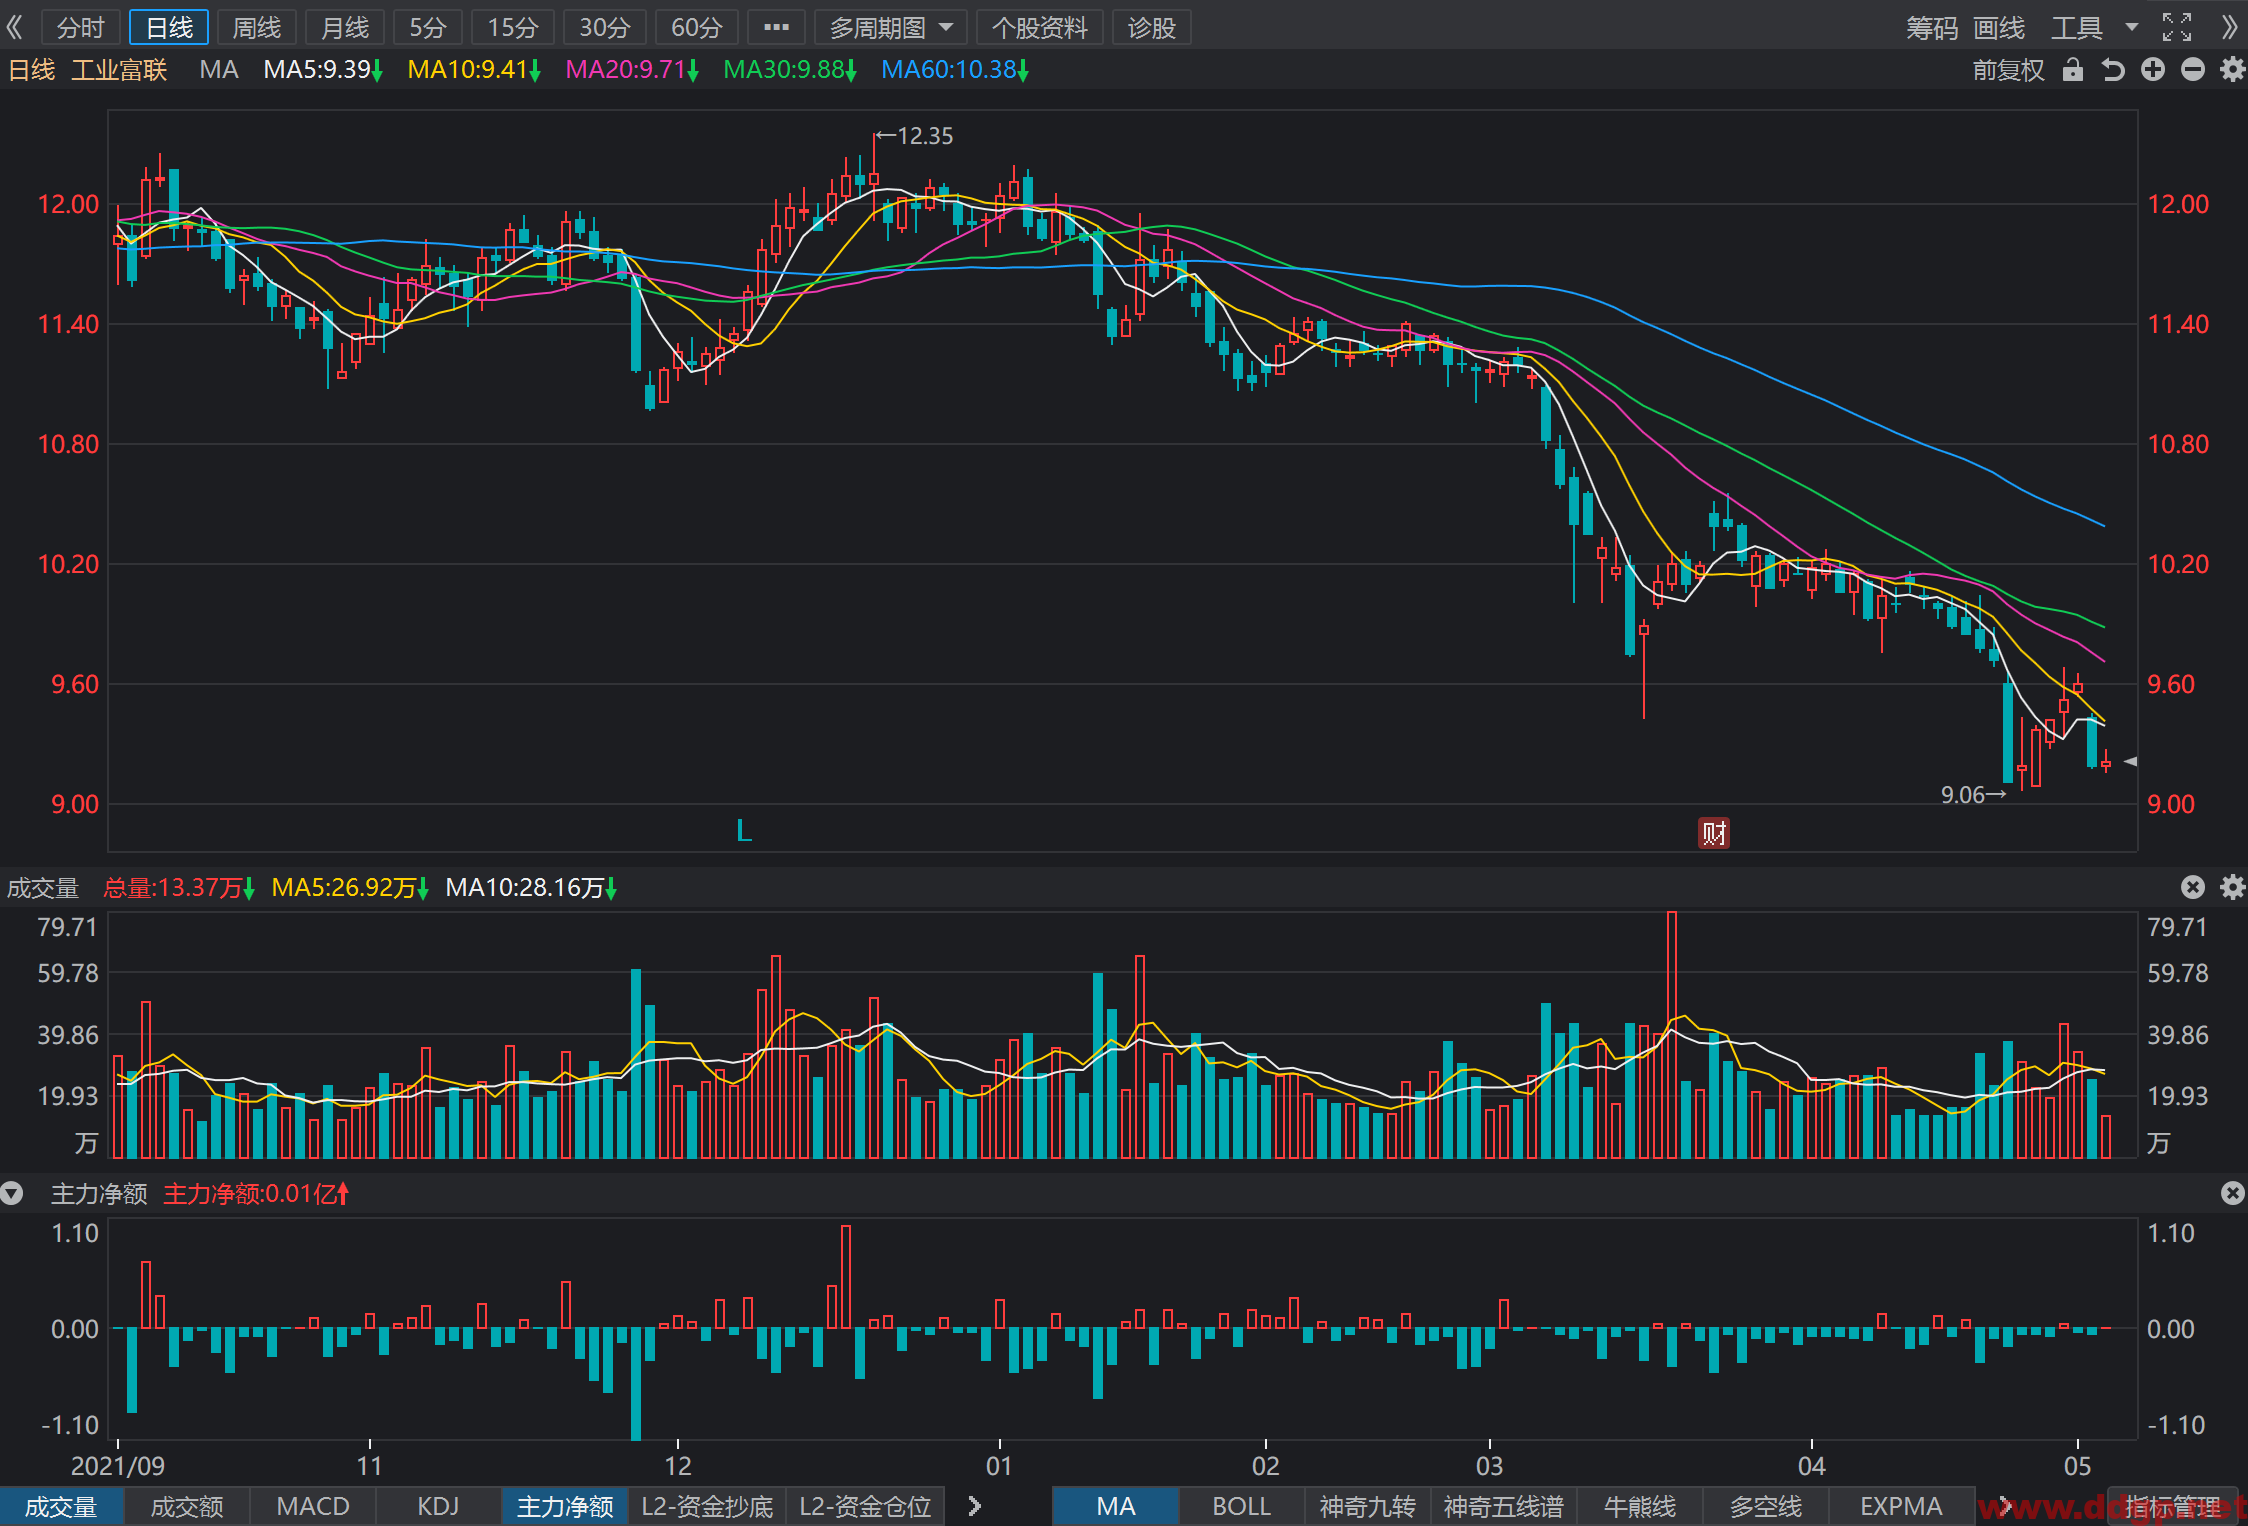Viewport: 2248px width, 1526px height.
Task: Open main chart settings gear
Action: [x=2232, y=69]
